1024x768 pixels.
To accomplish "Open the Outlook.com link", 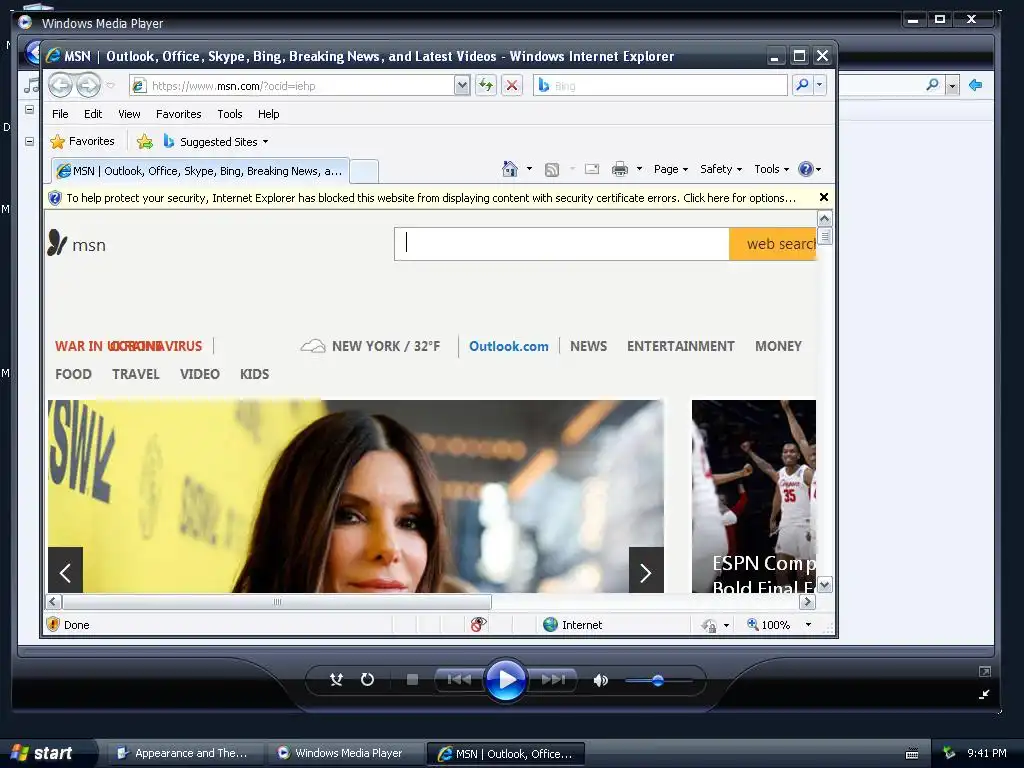I will (509, 346).
